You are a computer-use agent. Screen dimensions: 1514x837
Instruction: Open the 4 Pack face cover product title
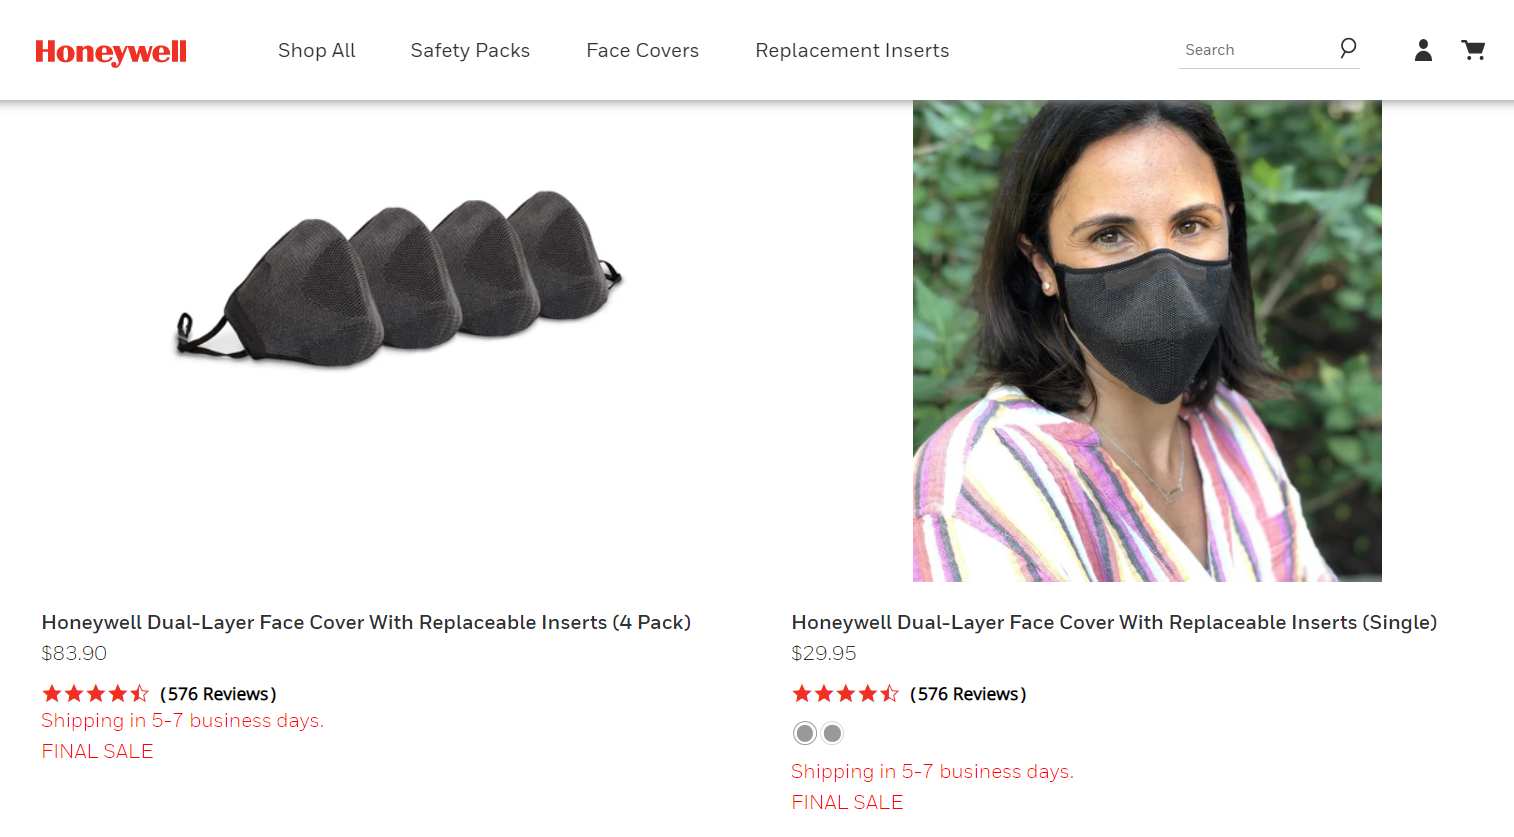coord(366,622)
